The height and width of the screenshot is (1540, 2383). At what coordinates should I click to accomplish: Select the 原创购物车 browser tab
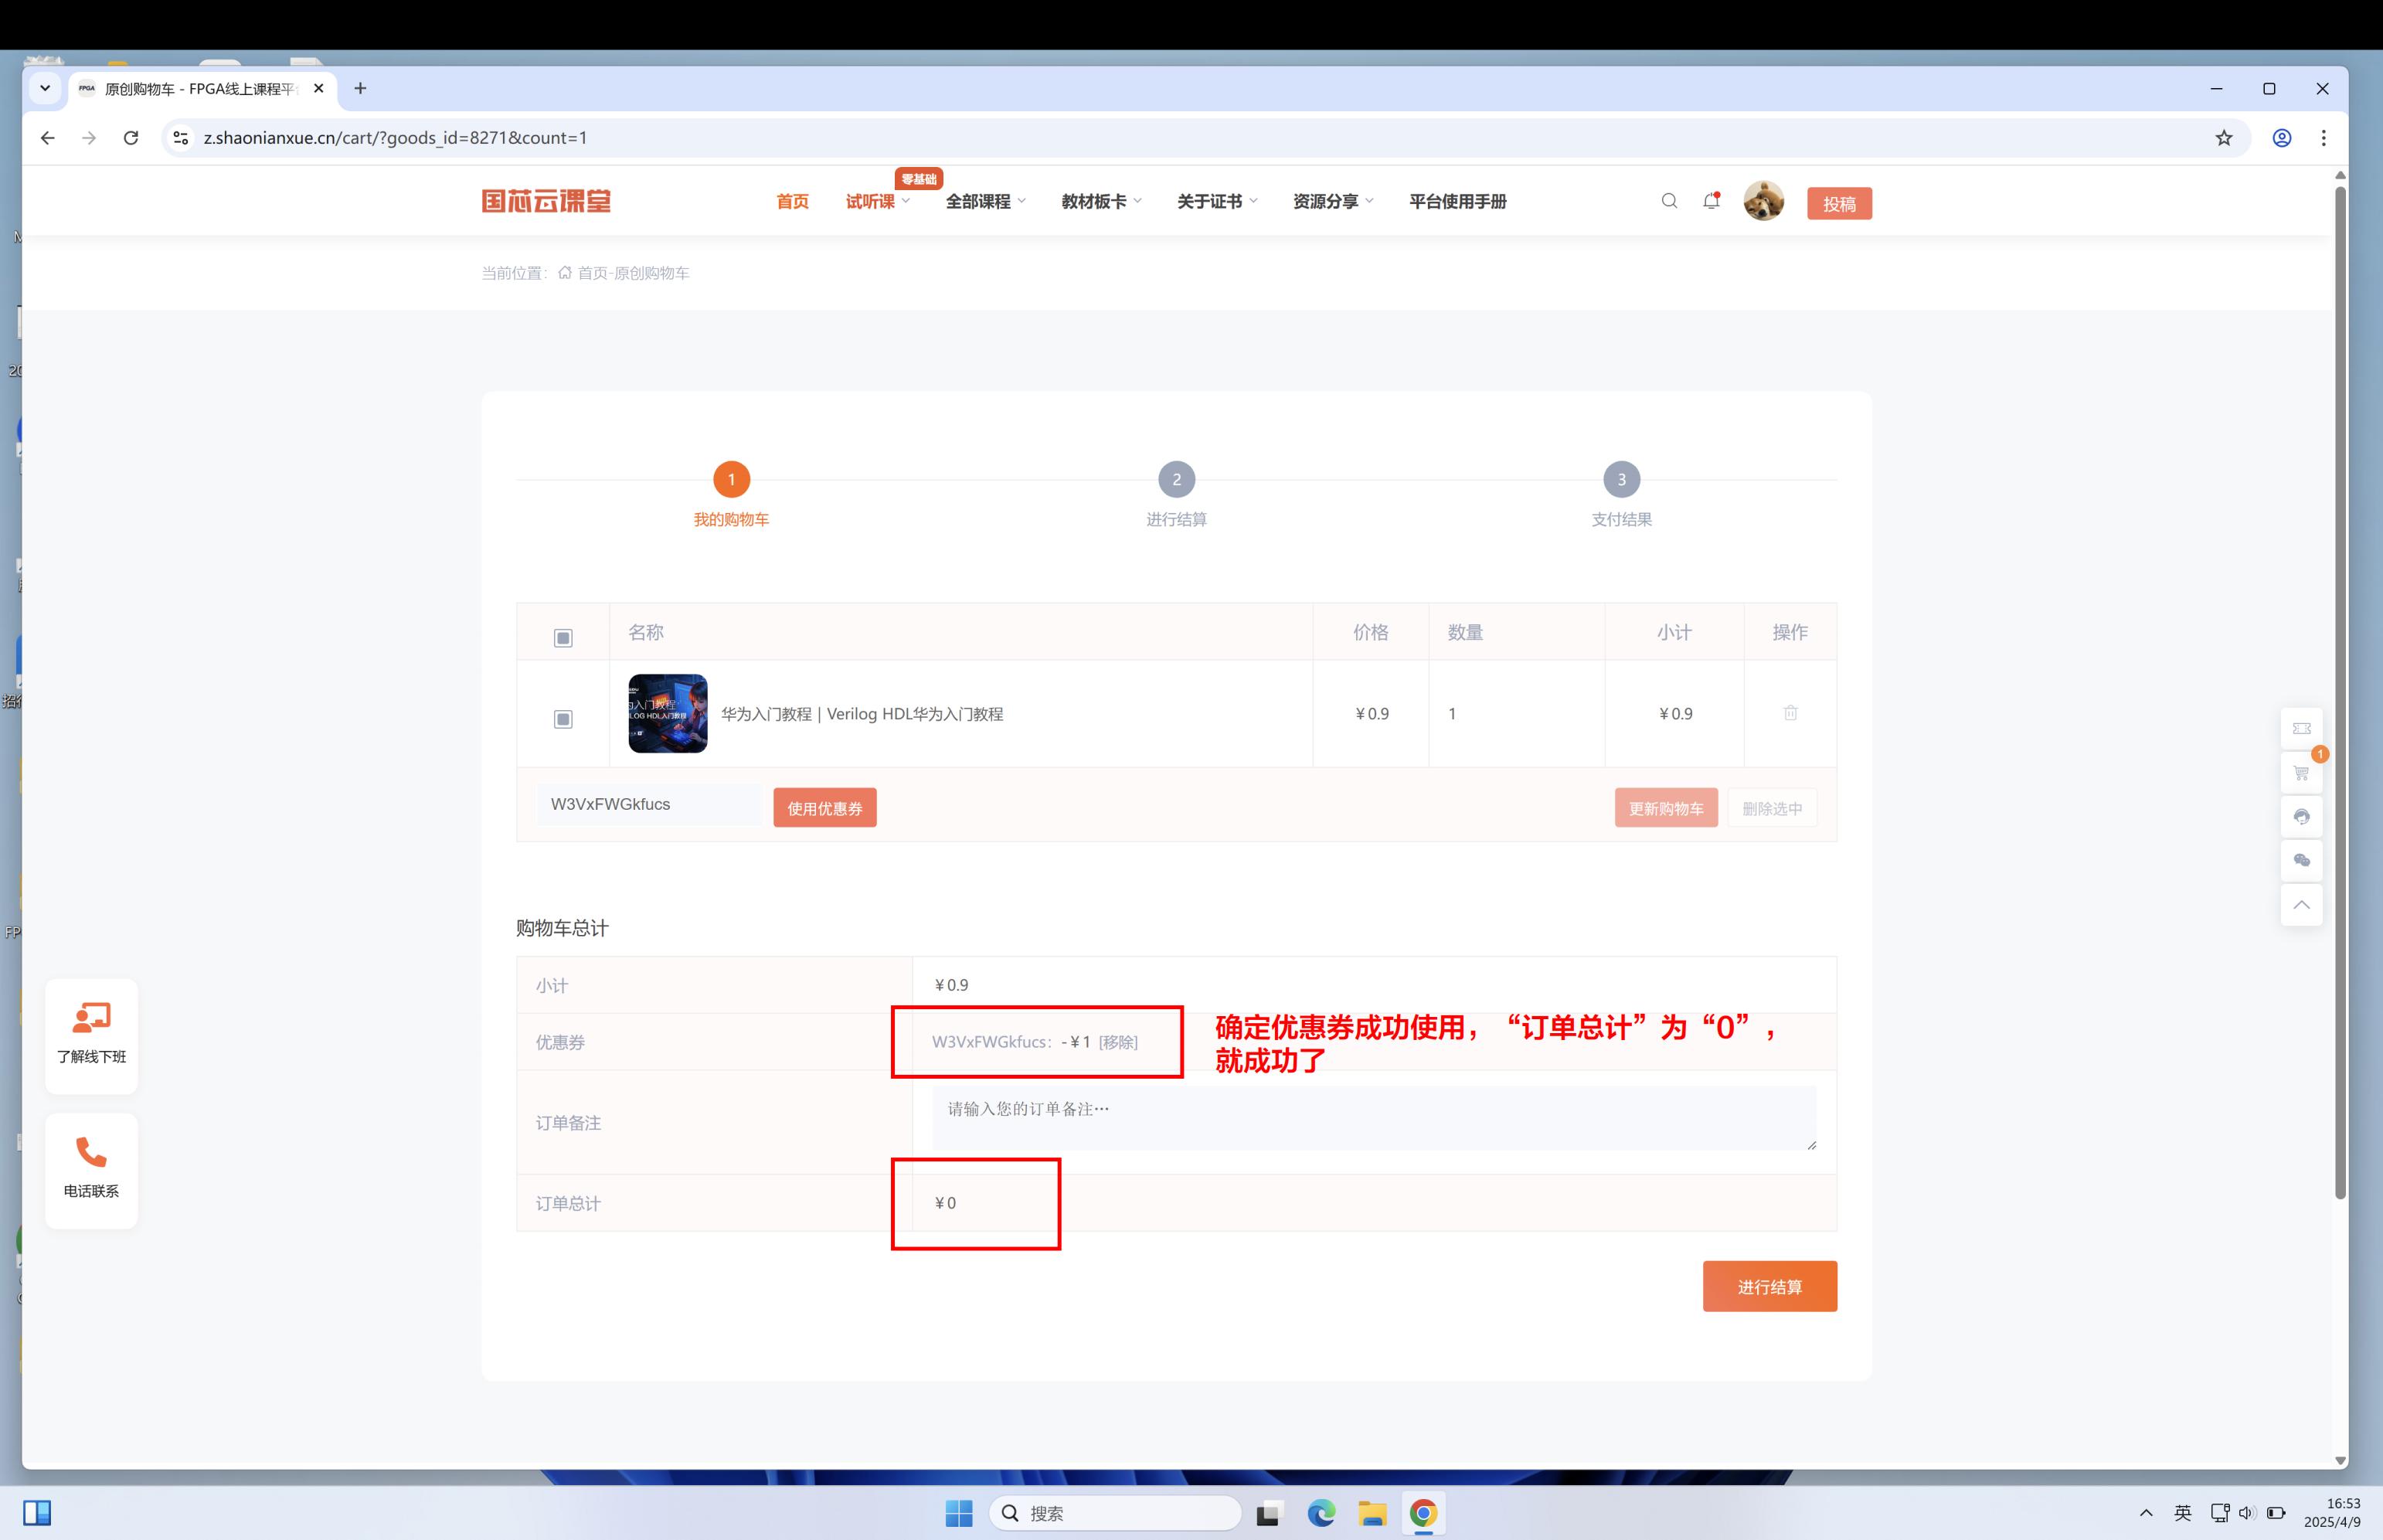click(x=190, y=88)
